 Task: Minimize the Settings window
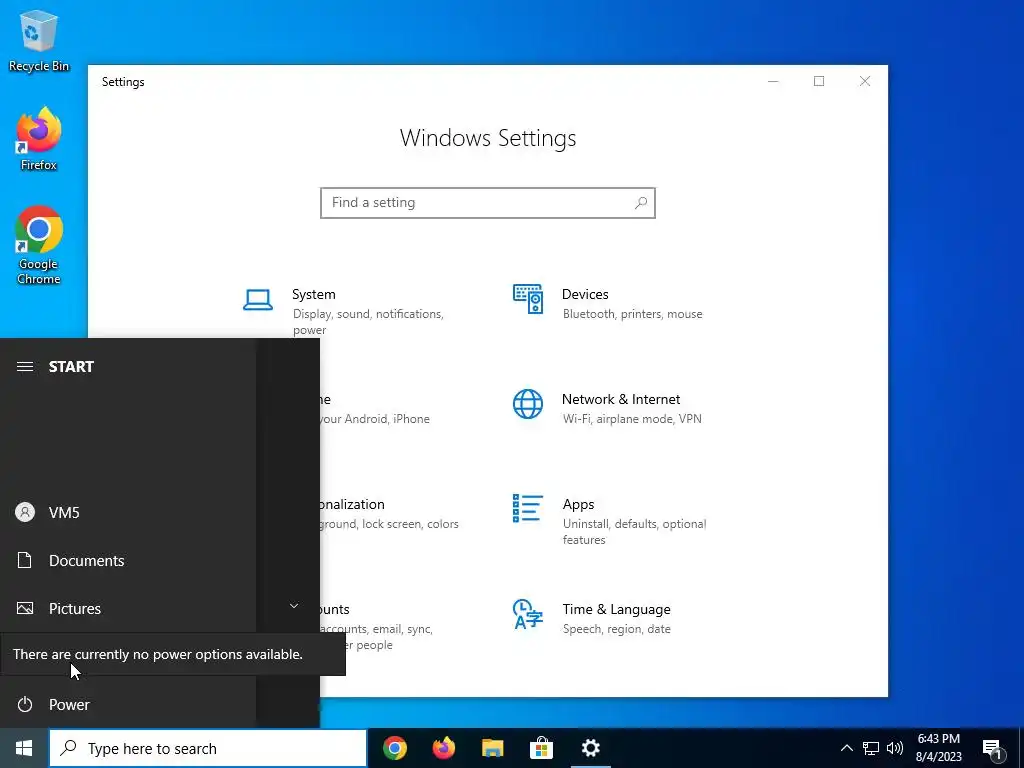(773, 81)
